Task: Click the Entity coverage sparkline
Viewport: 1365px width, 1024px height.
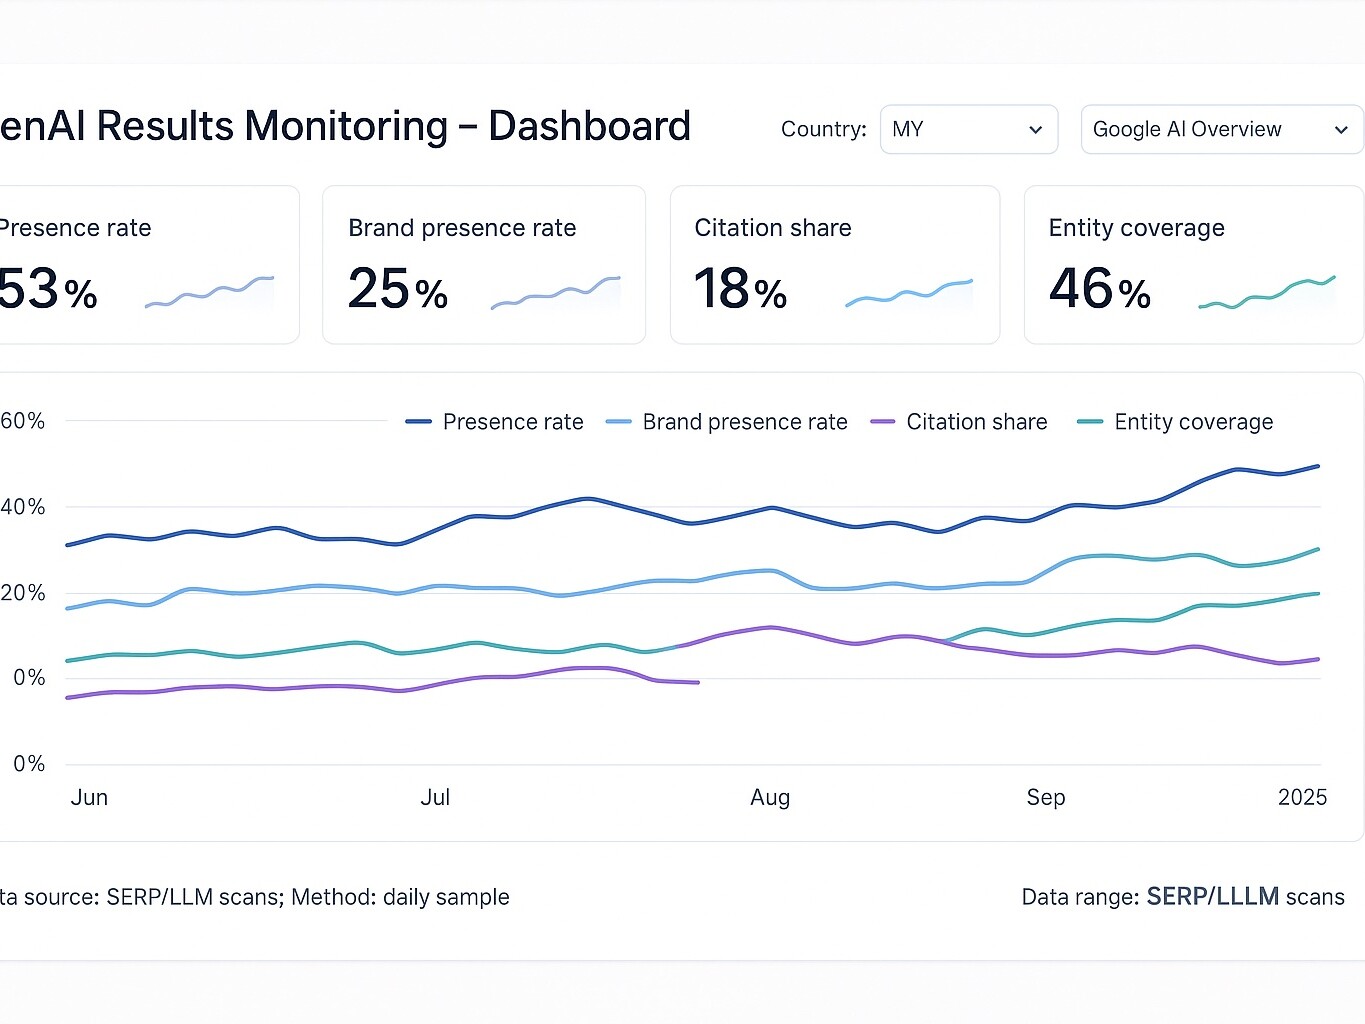Action: pos(1267,290)
